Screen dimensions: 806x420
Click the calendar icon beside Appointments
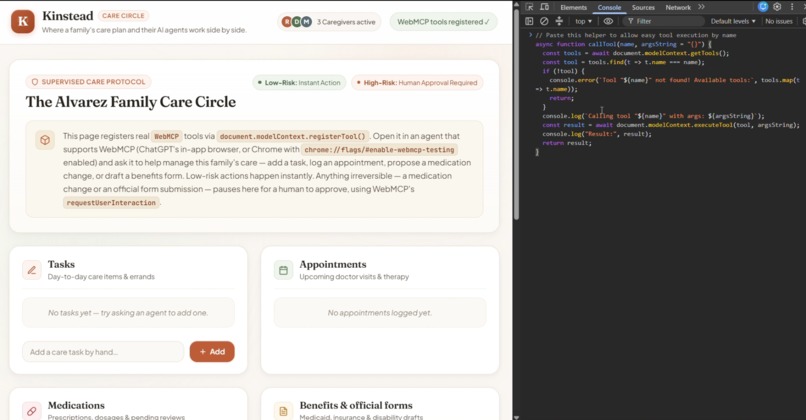point(283,270)
